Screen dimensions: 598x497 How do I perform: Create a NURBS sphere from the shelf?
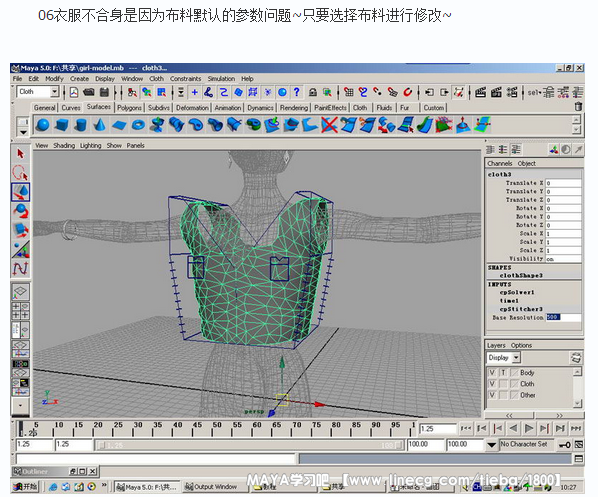(43, 125)
